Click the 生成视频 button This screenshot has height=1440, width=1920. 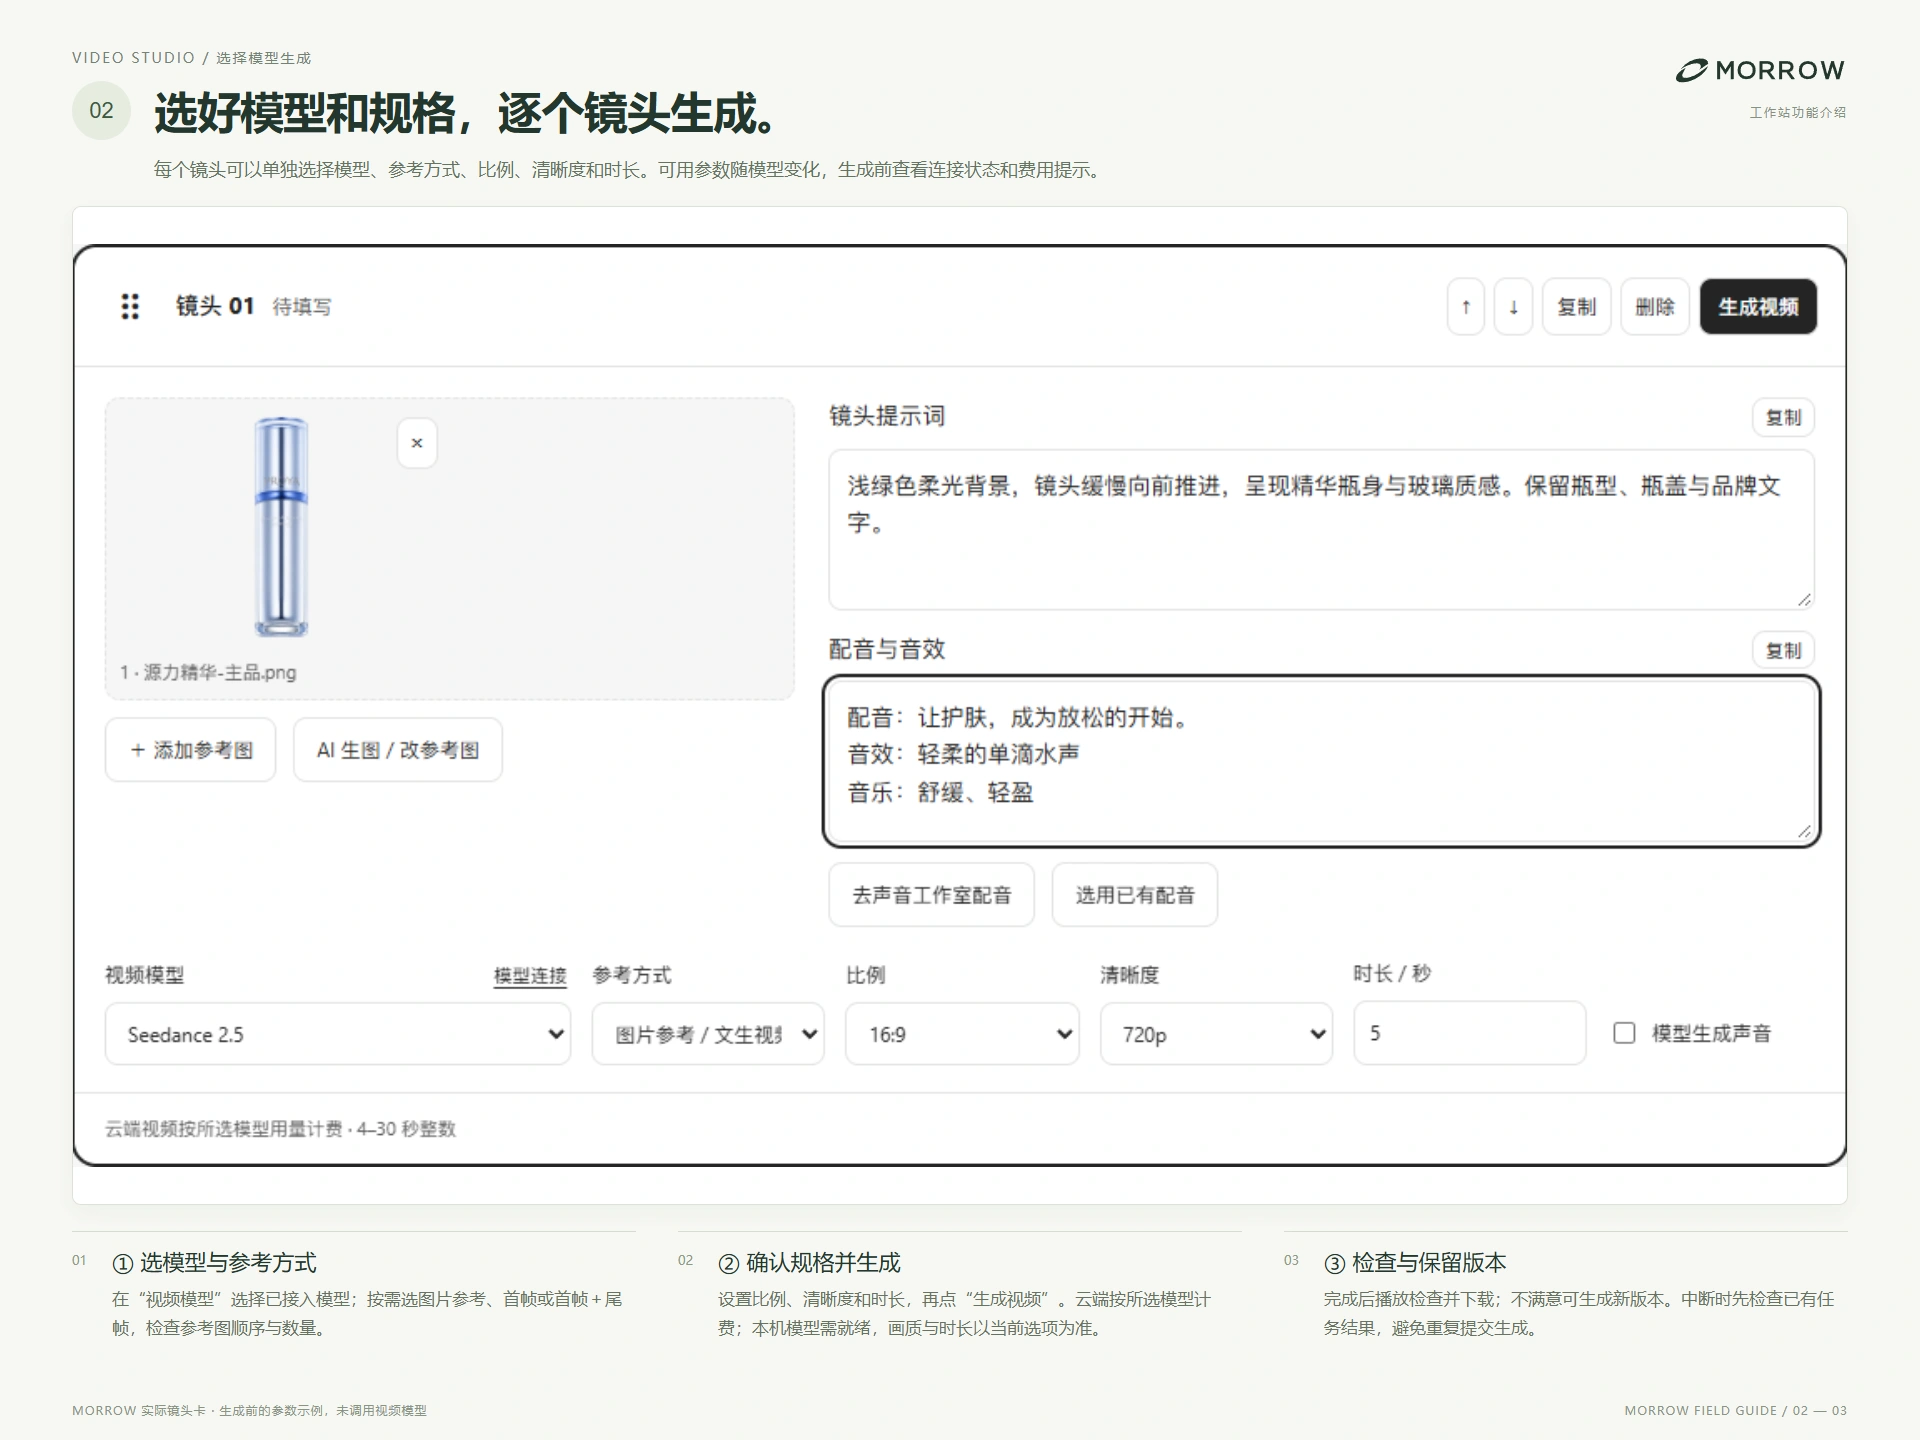pos(1758,307)
